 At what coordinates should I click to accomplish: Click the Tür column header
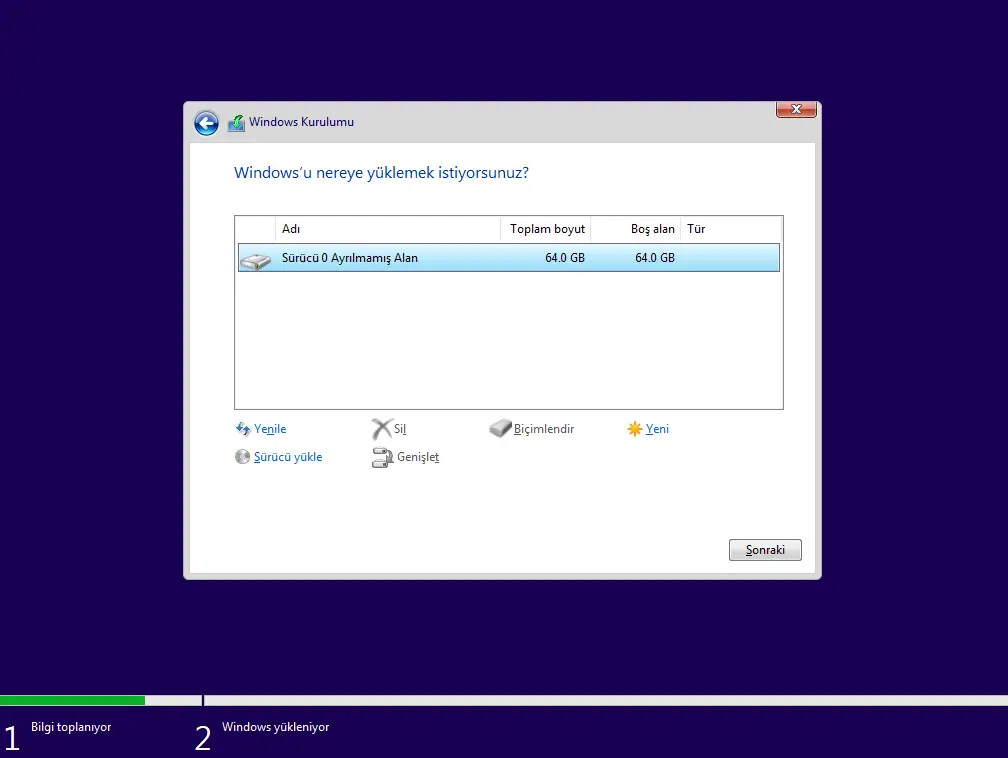(731, 229)
